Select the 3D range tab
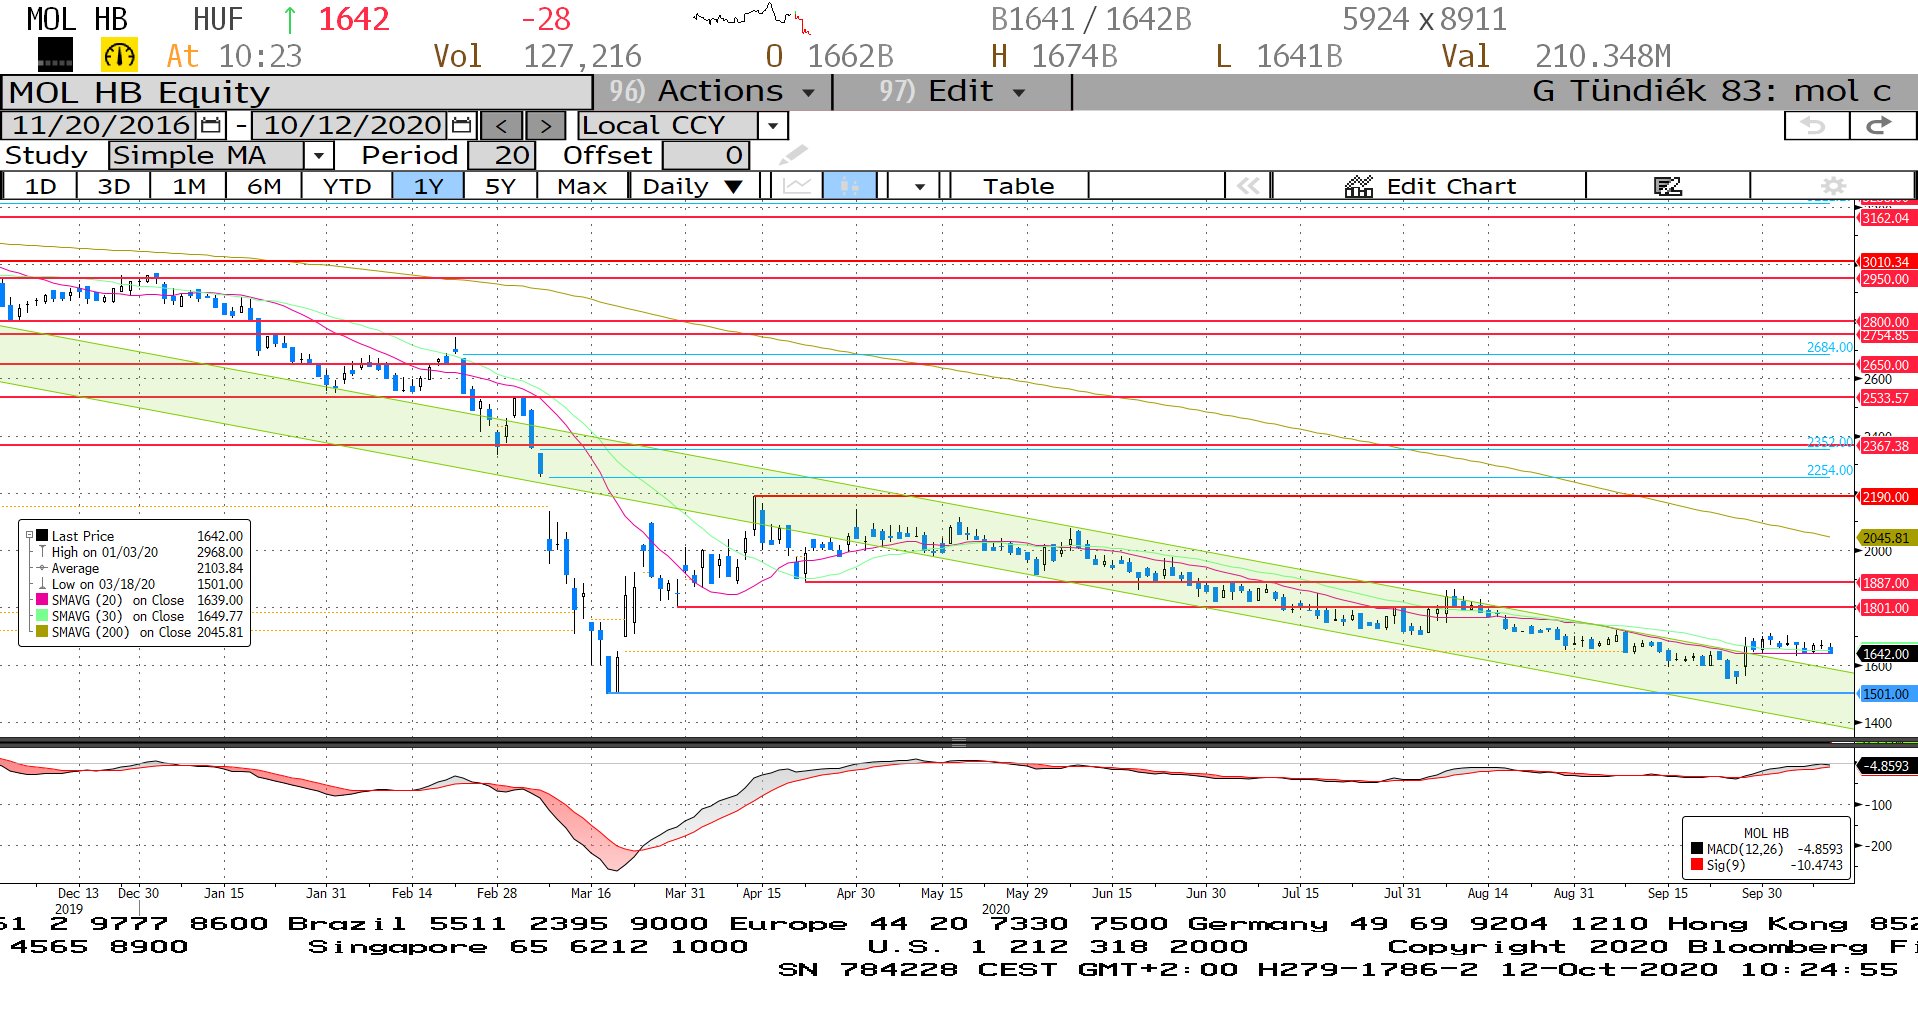This screenshot has width=1918, height=1025. tap(114, 186)
